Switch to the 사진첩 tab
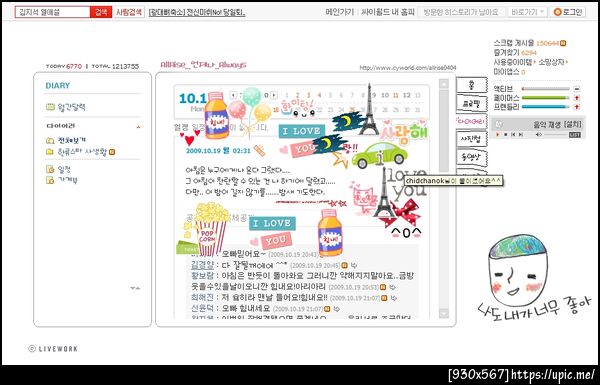Image resolution: width=600 pixels, height=385 pixels. click(x=471, y=139)
